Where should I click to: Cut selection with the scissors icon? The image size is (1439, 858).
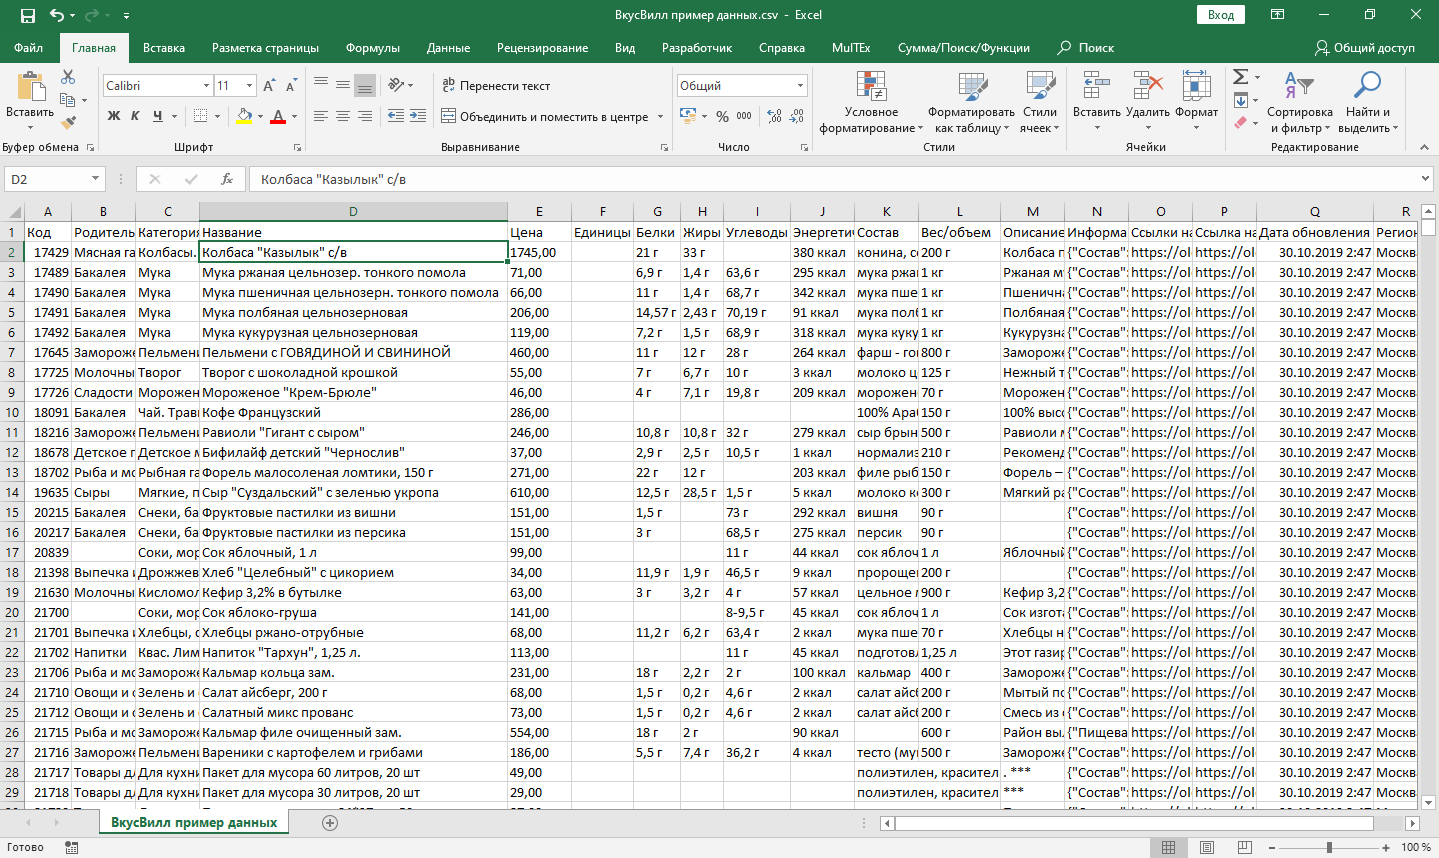point(68,77)
